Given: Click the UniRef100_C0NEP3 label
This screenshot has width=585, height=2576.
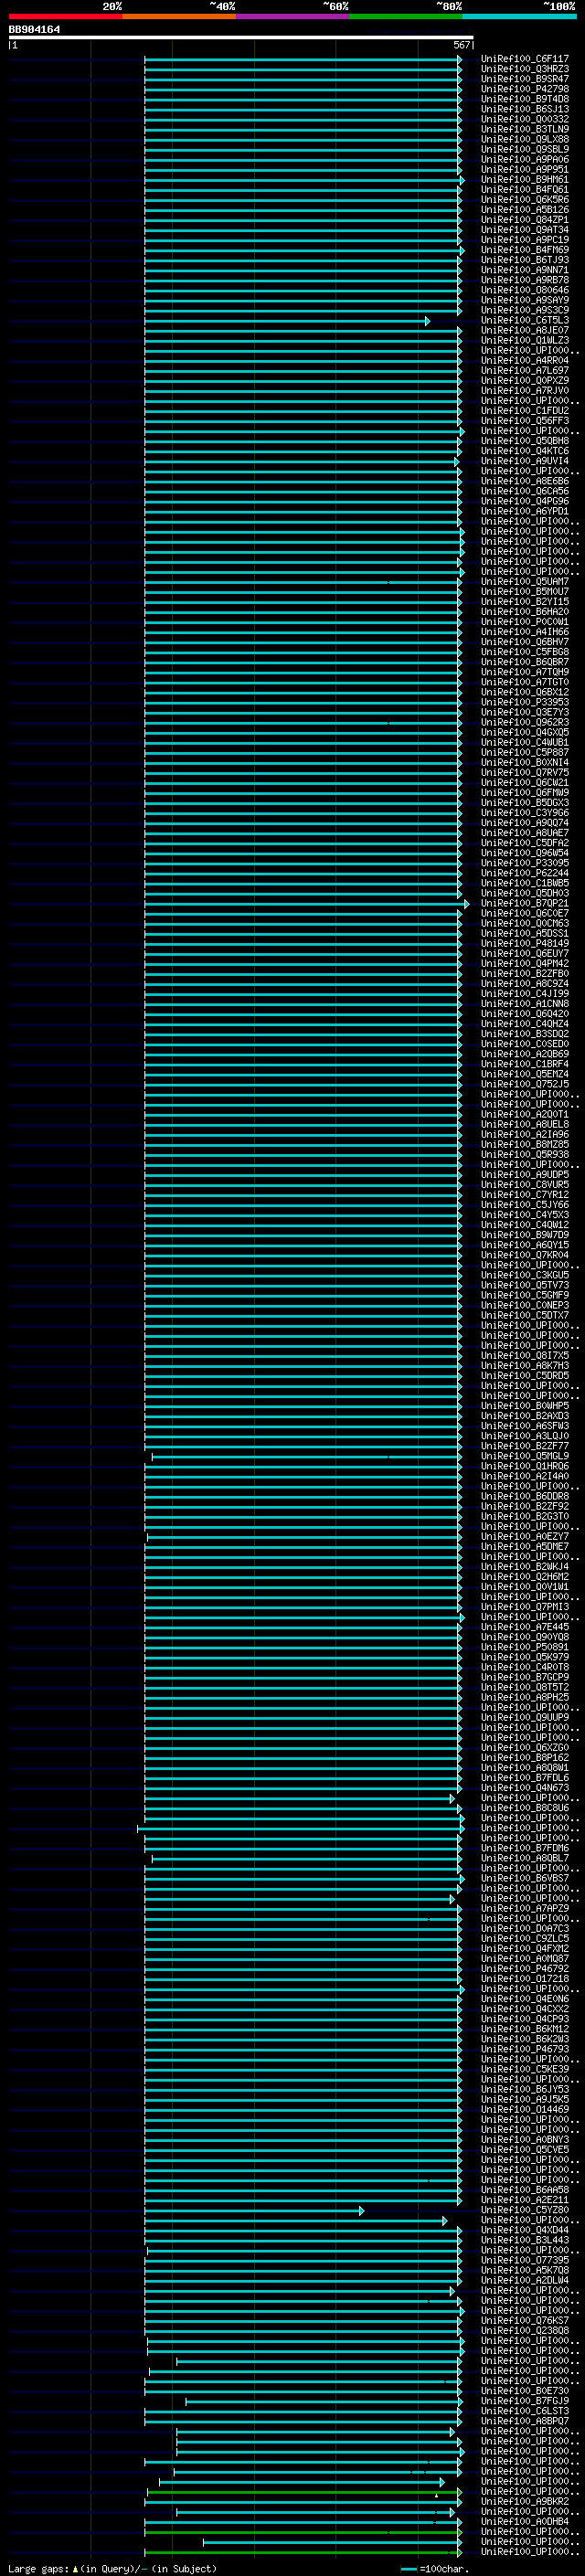Looking at the screenshot, I should [x=525, y=1305].
